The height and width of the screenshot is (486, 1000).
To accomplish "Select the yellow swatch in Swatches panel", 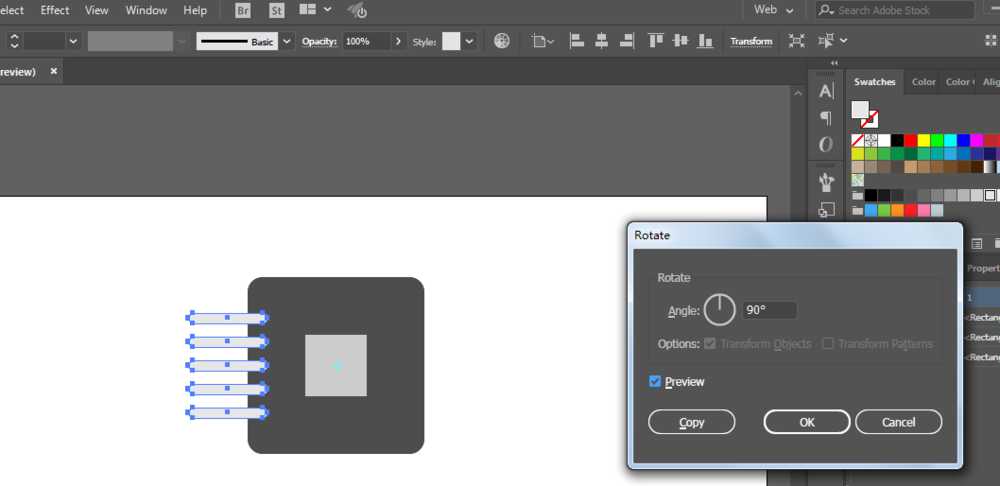I will [923, 141].
